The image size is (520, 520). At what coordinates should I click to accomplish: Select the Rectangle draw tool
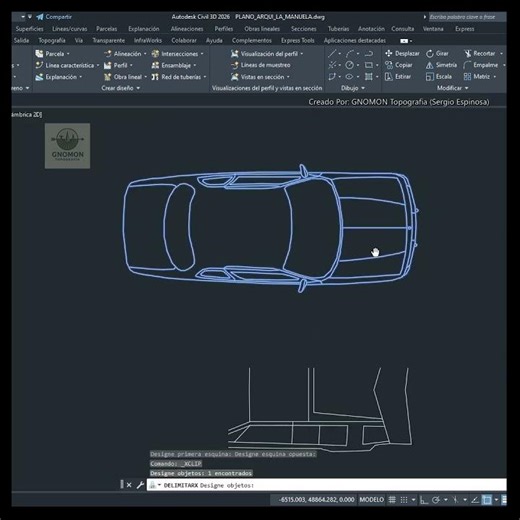click(x=368, y=65)
